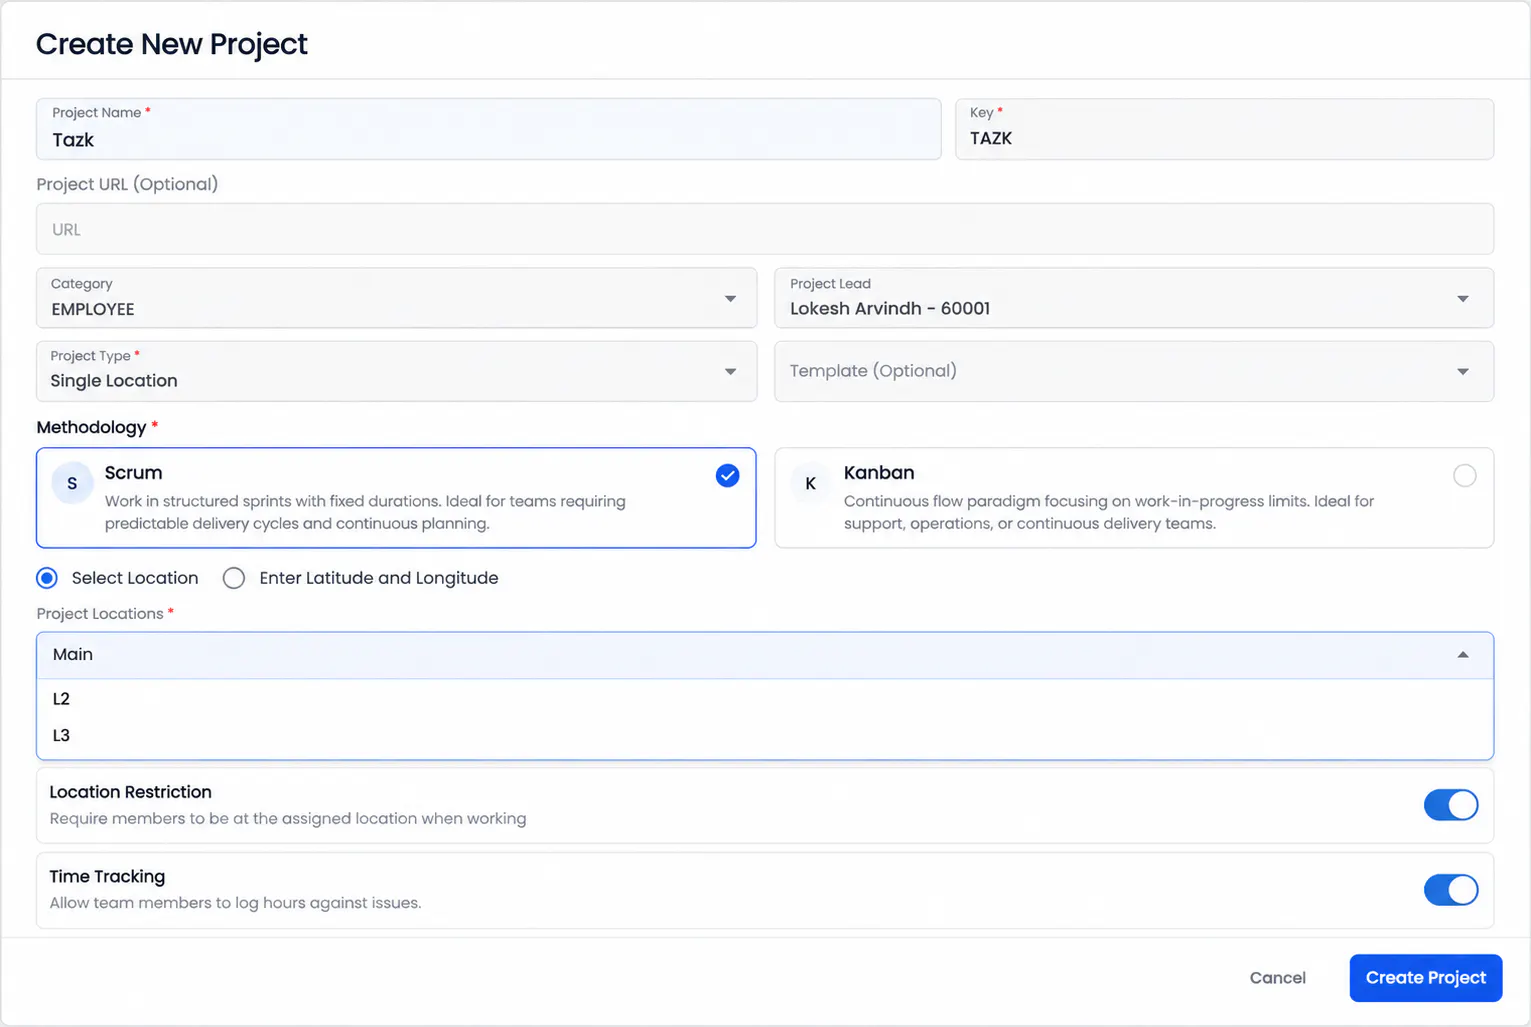The image size is (1531, 1027).
Task: Click the Kanban 'K' avatar icon
Action: tap(811, 483)
